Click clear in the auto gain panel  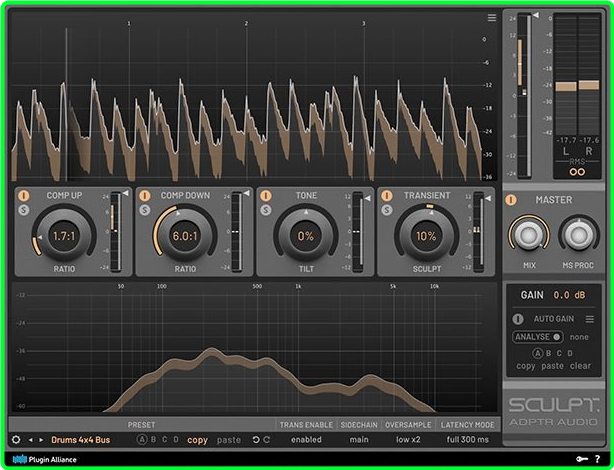pyautogui.click(x=580, y=366)
